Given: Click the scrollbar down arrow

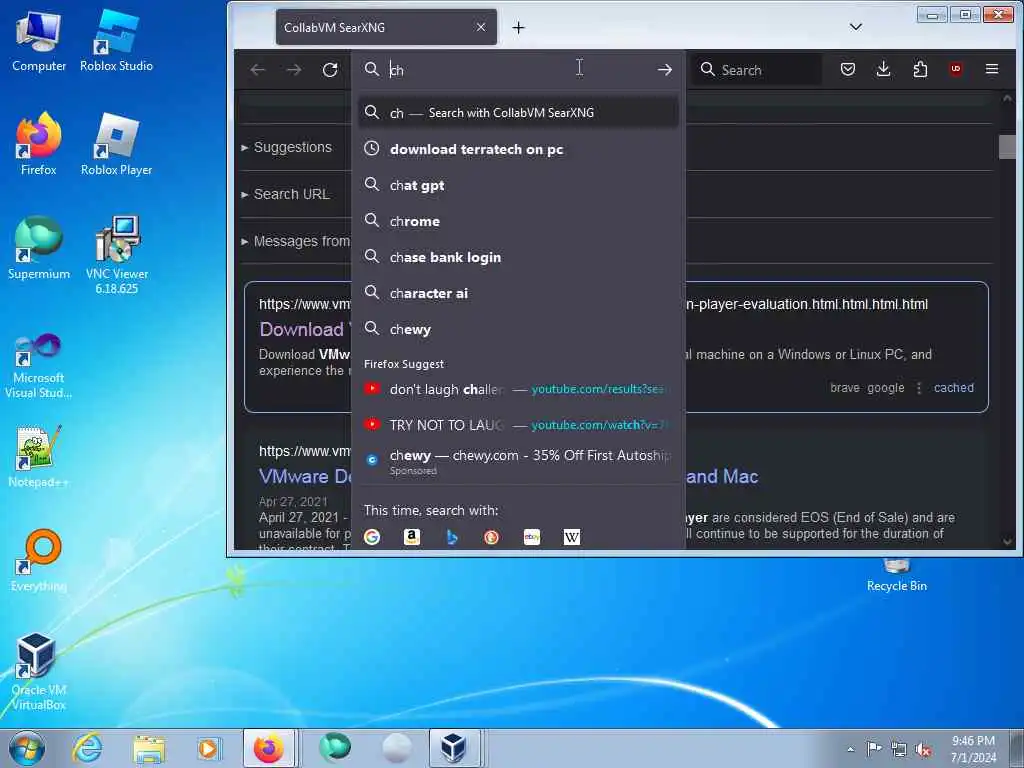Looking at the screenshot, I should (1006, 541).
